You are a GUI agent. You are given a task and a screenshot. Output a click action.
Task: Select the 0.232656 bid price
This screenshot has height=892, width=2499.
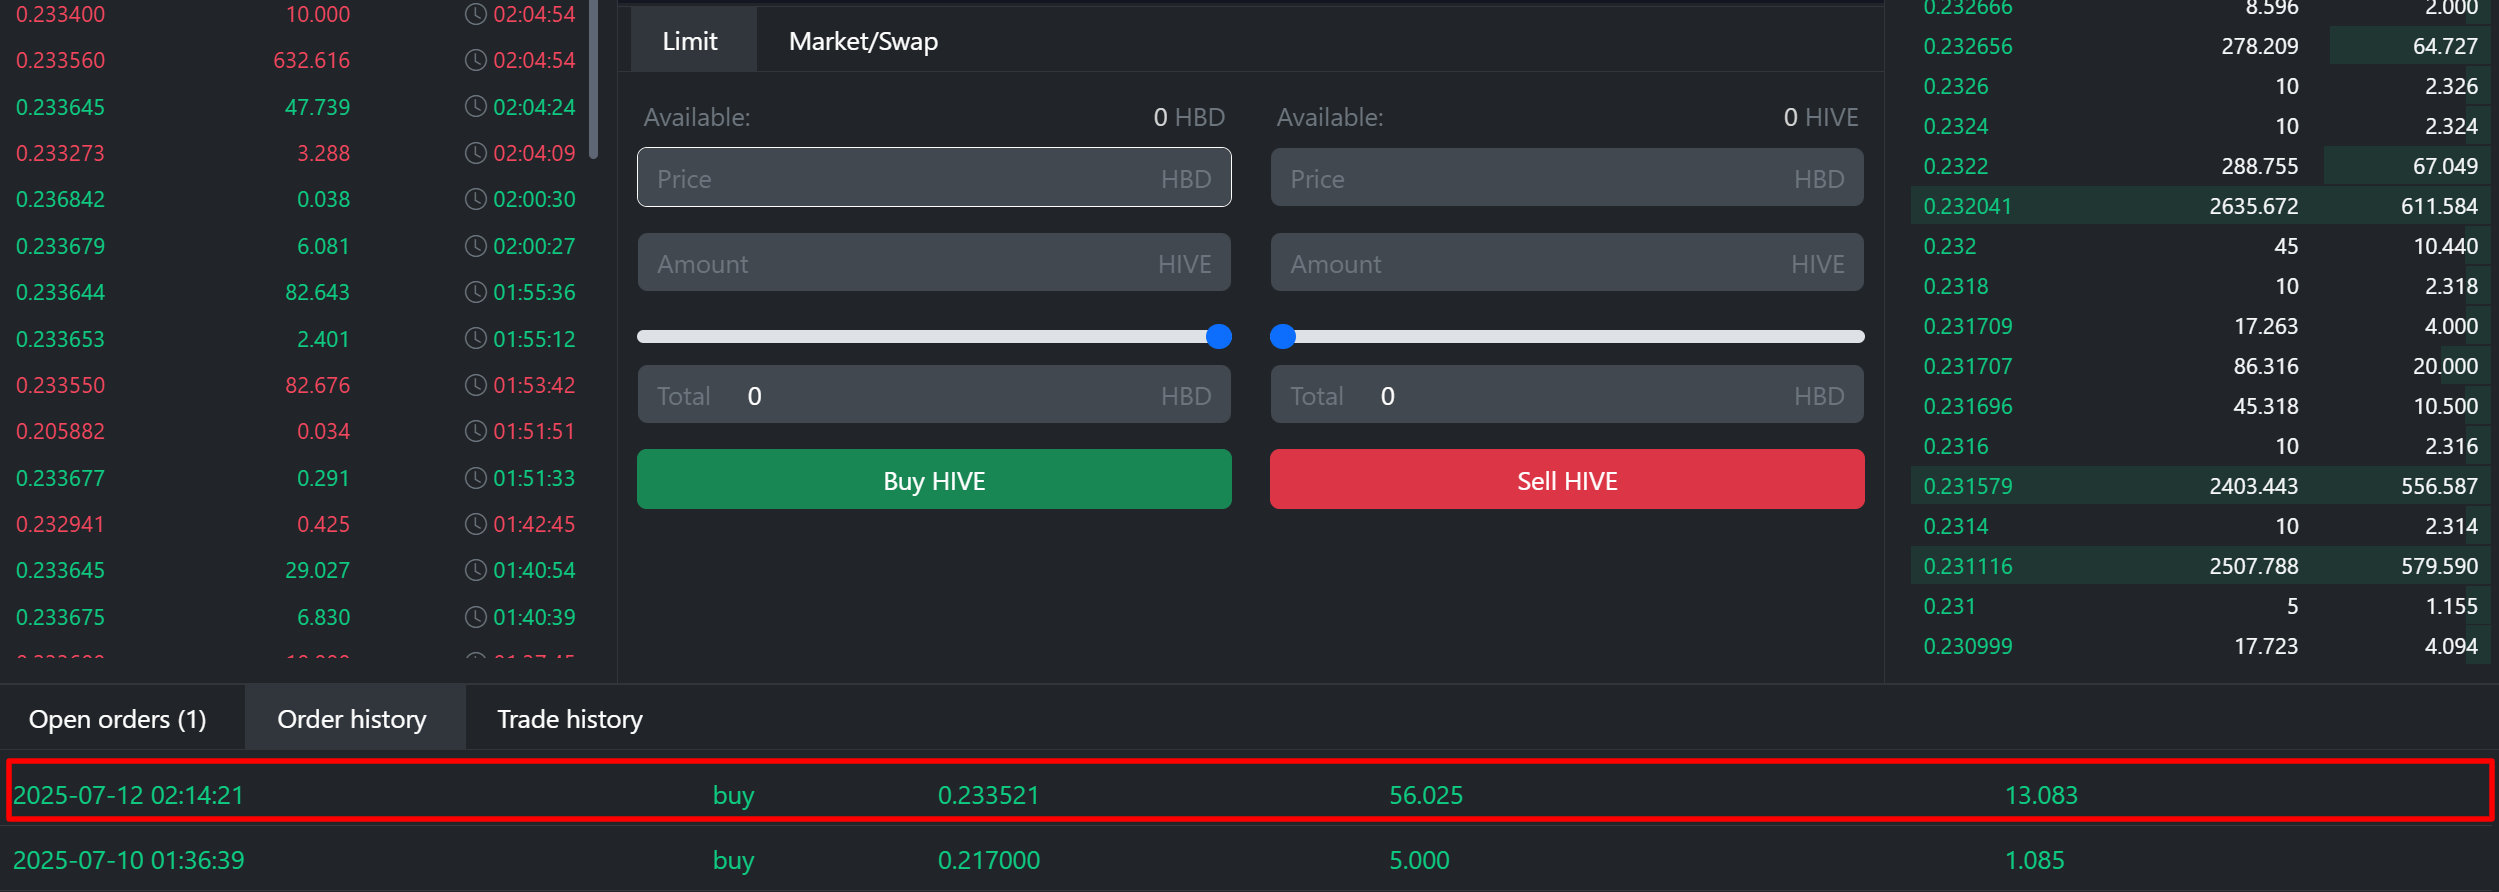1967,46
